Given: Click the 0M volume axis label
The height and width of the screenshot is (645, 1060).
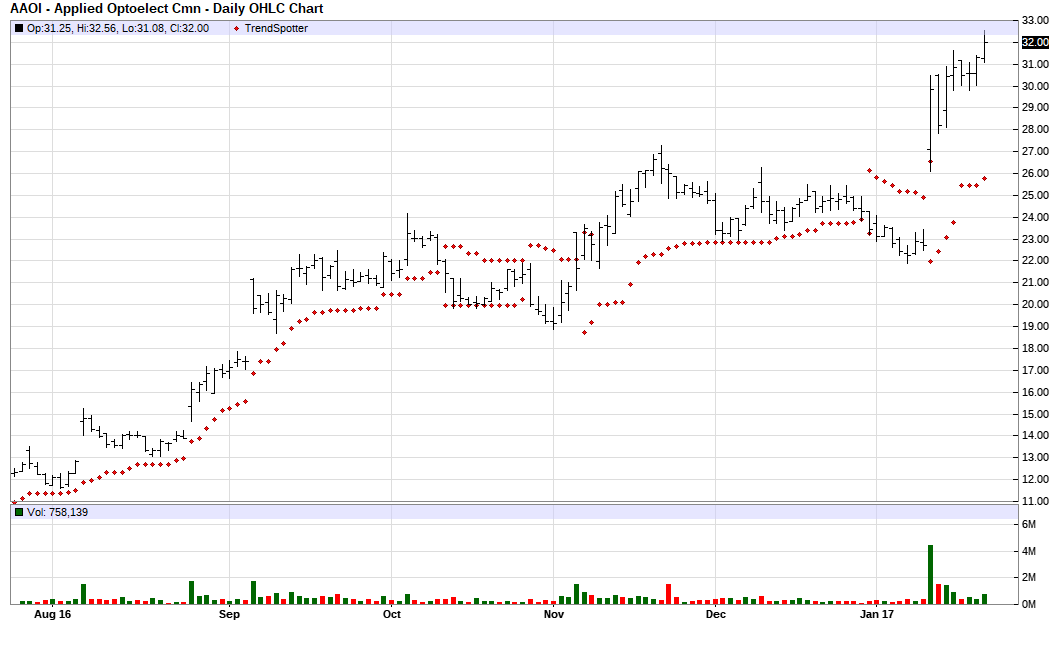Looking at the screenshot, I should pos(1028,604).
